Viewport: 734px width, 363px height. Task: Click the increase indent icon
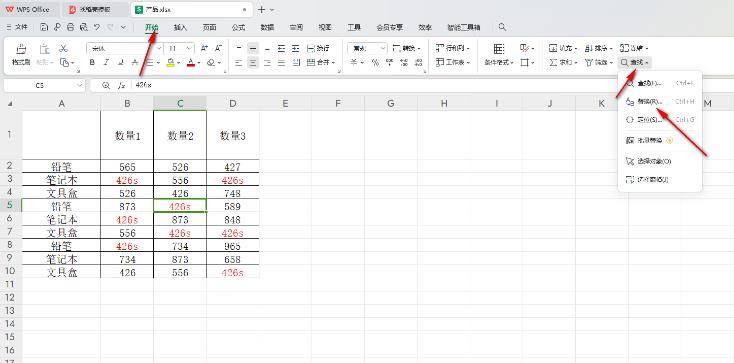[x=295, y=48]
